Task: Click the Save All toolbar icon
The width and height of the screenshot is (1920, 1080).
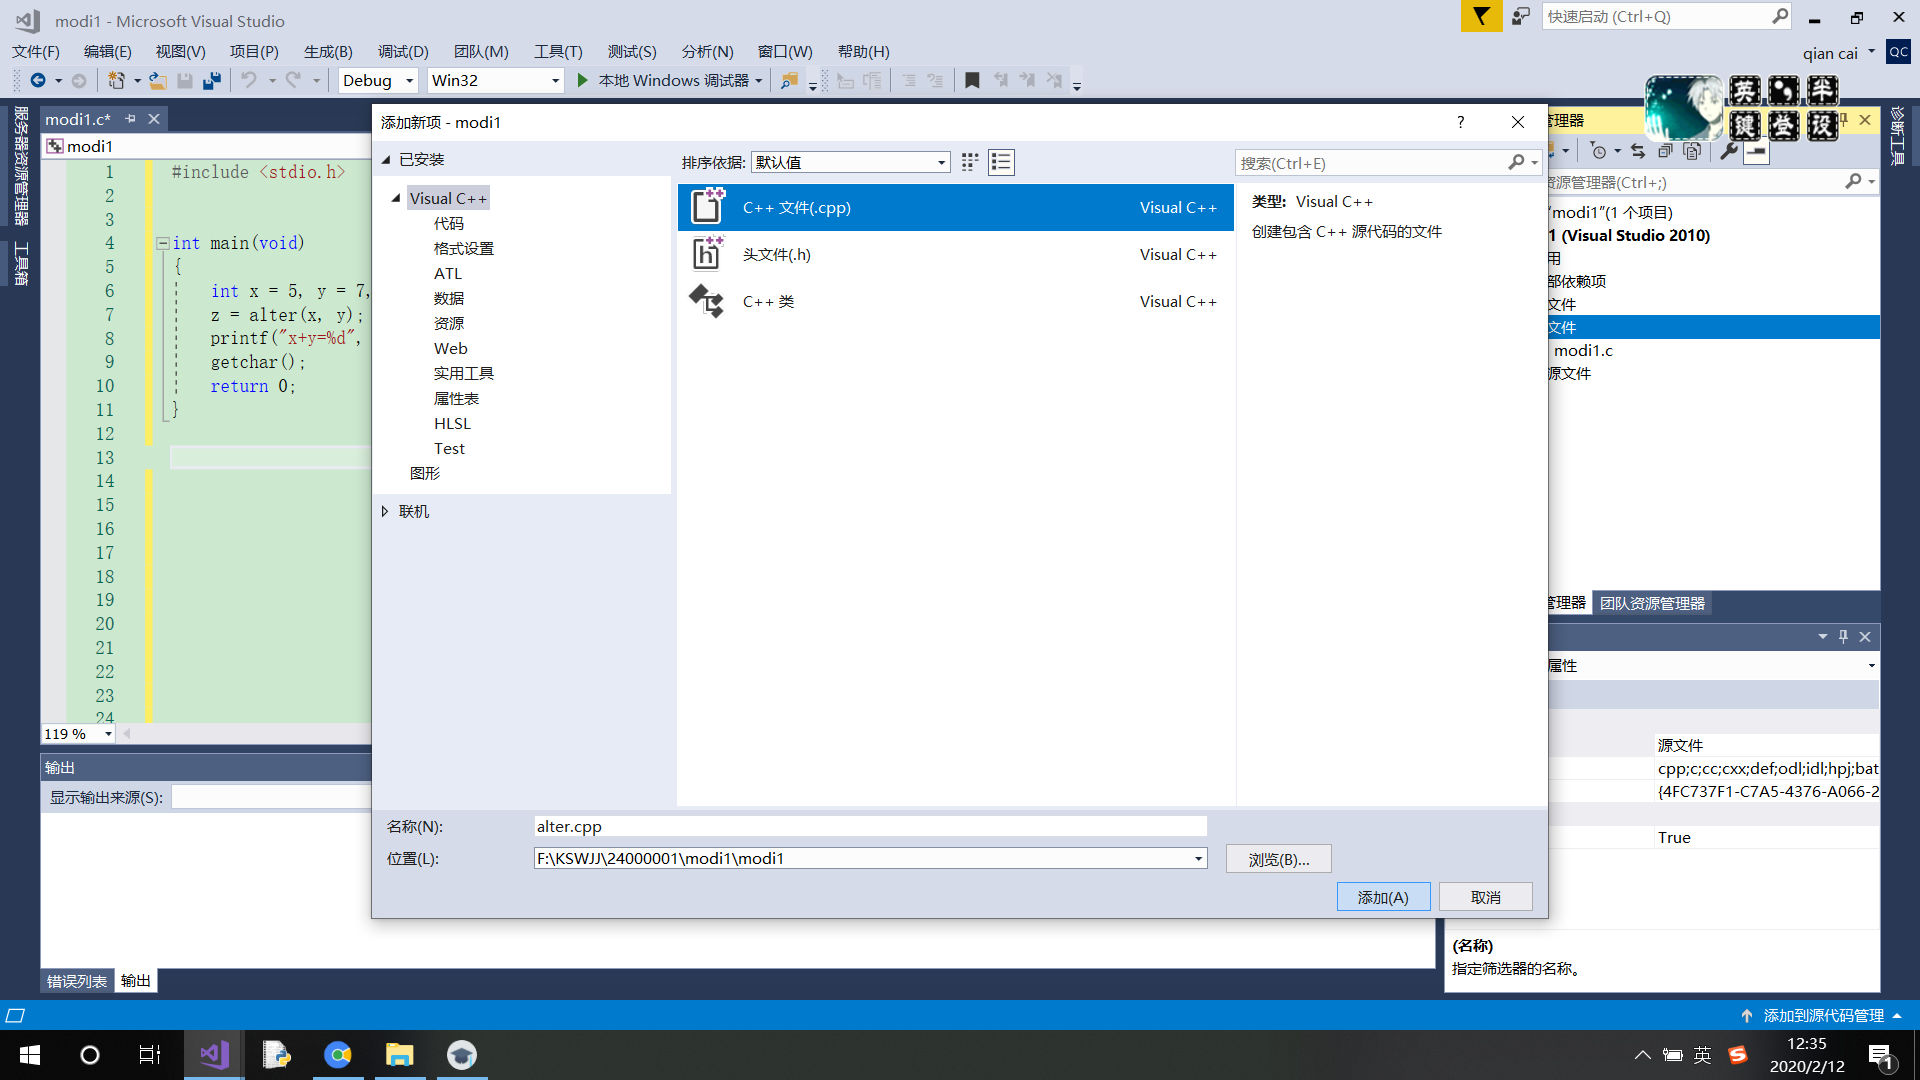Action: pyautogui.click(x=211, y=80)
